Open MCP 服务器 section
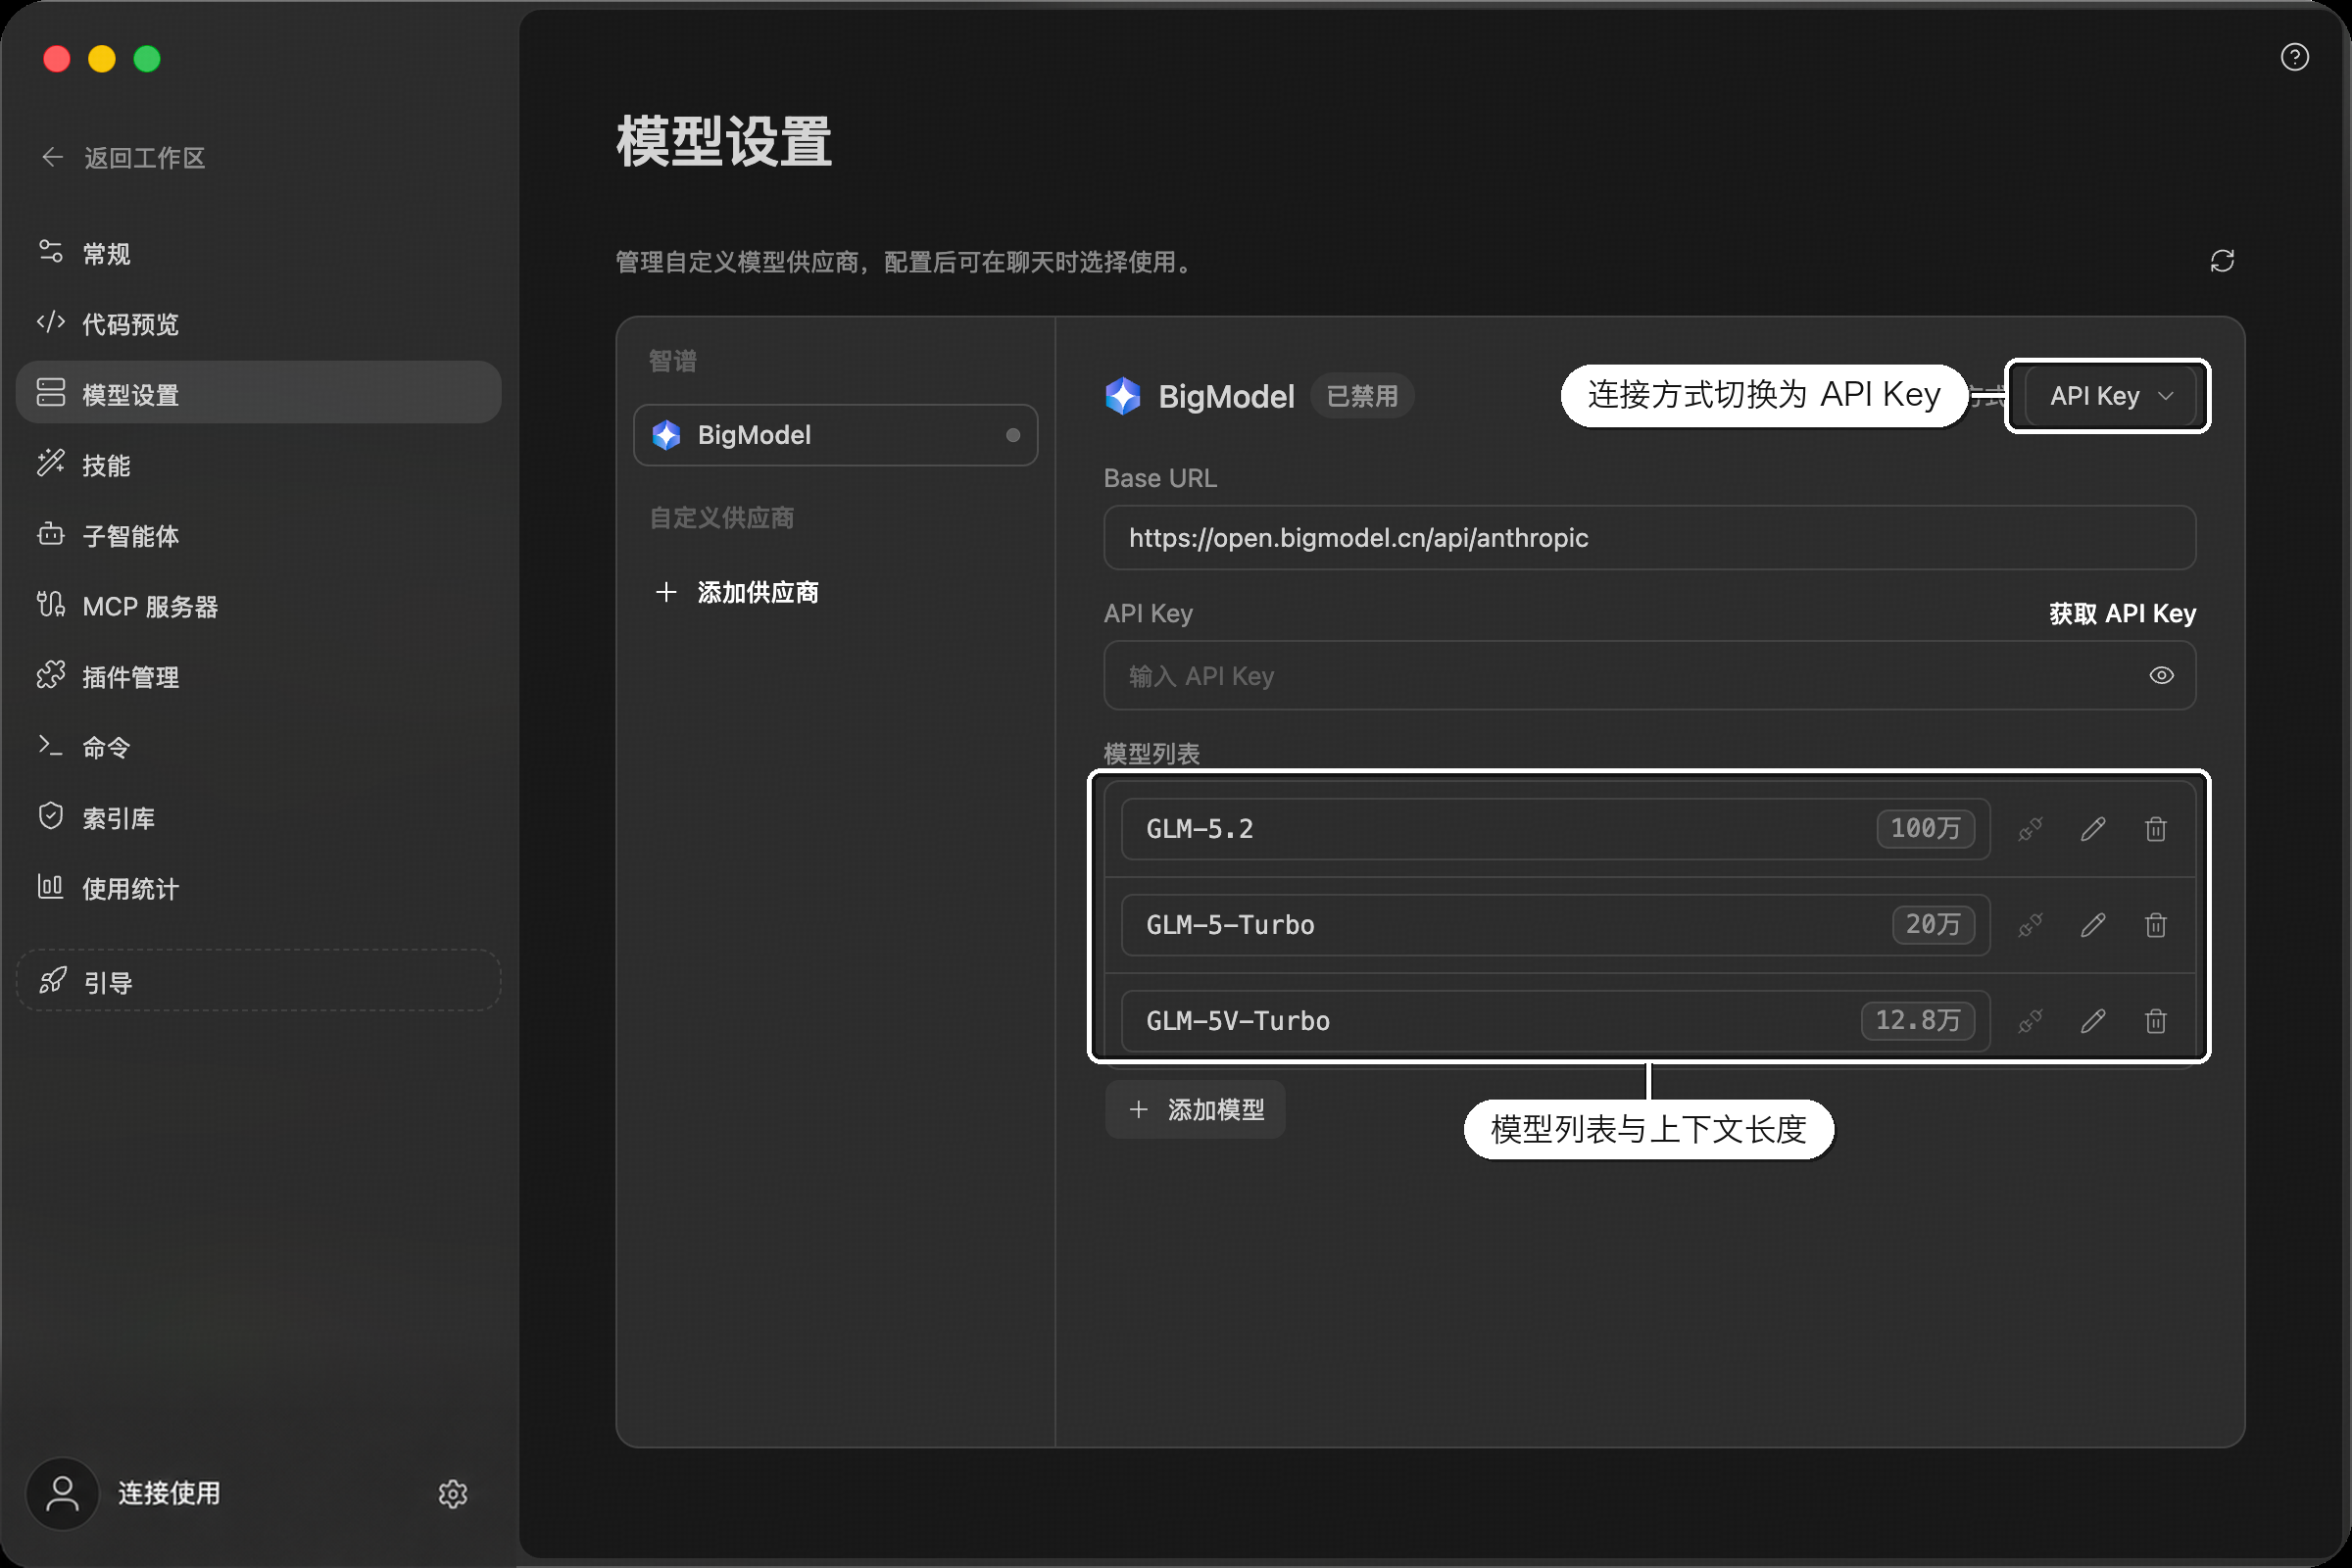Screen dimensions: 2352x1568 258,606
